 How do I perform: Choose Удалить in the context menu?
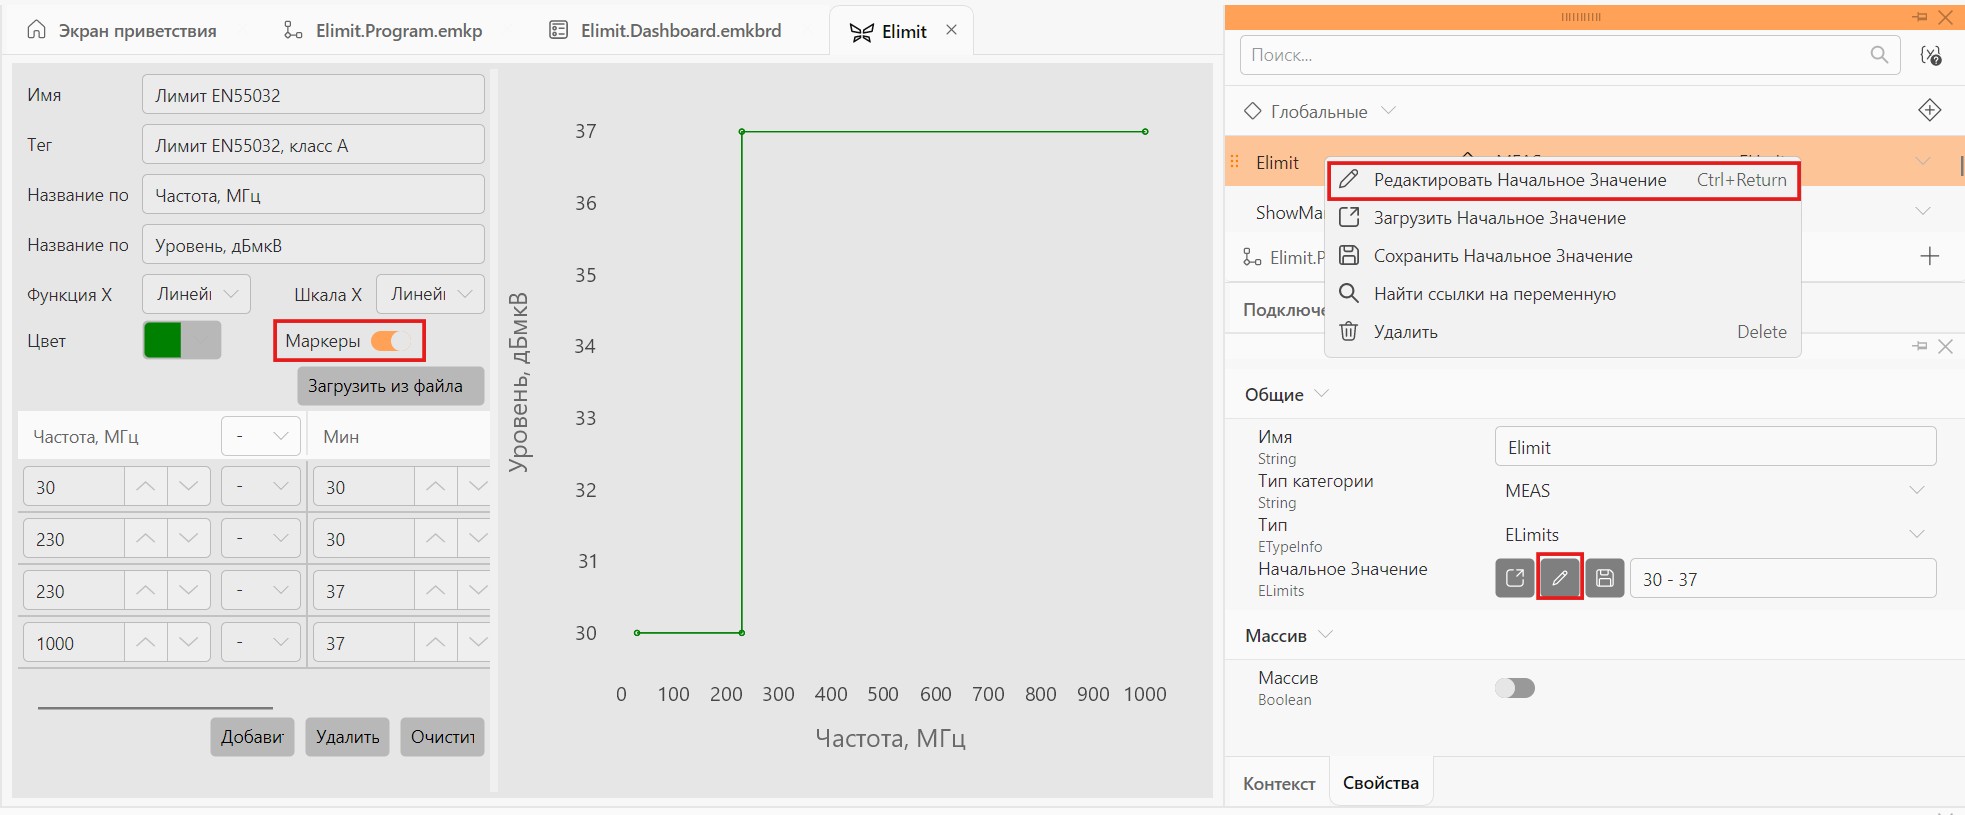coord(1563,332)
